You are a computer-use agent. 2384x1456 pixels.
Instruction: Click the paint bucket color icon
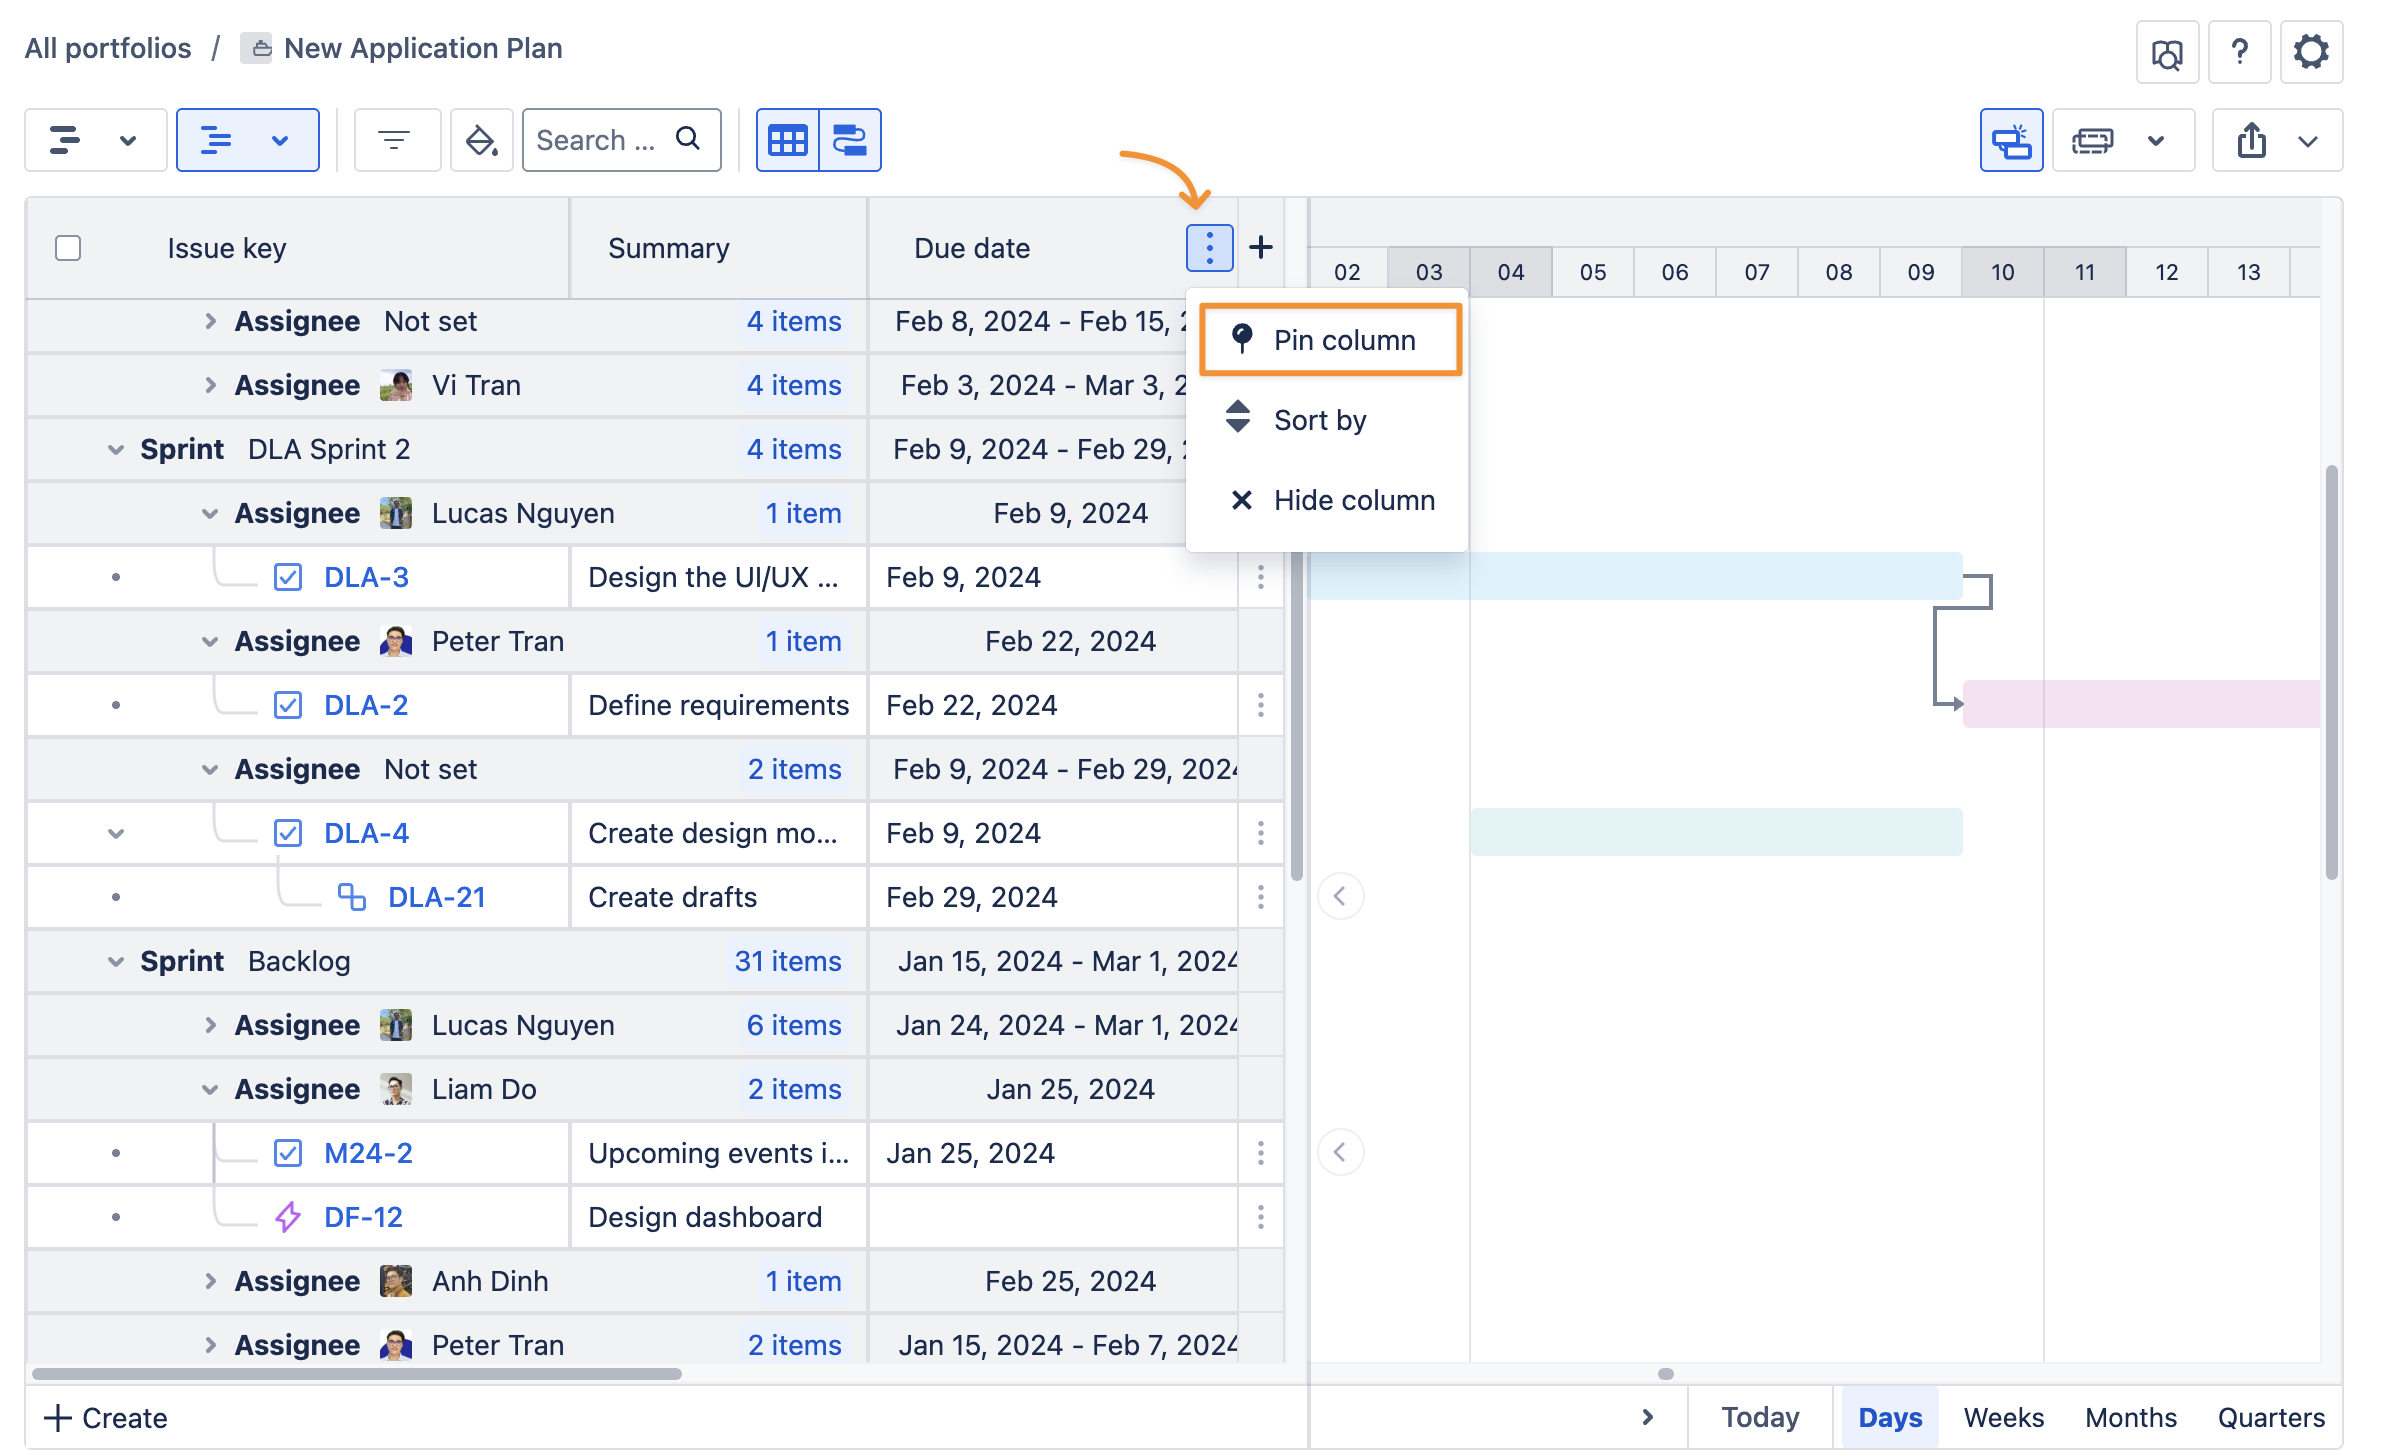click(481, 140)
